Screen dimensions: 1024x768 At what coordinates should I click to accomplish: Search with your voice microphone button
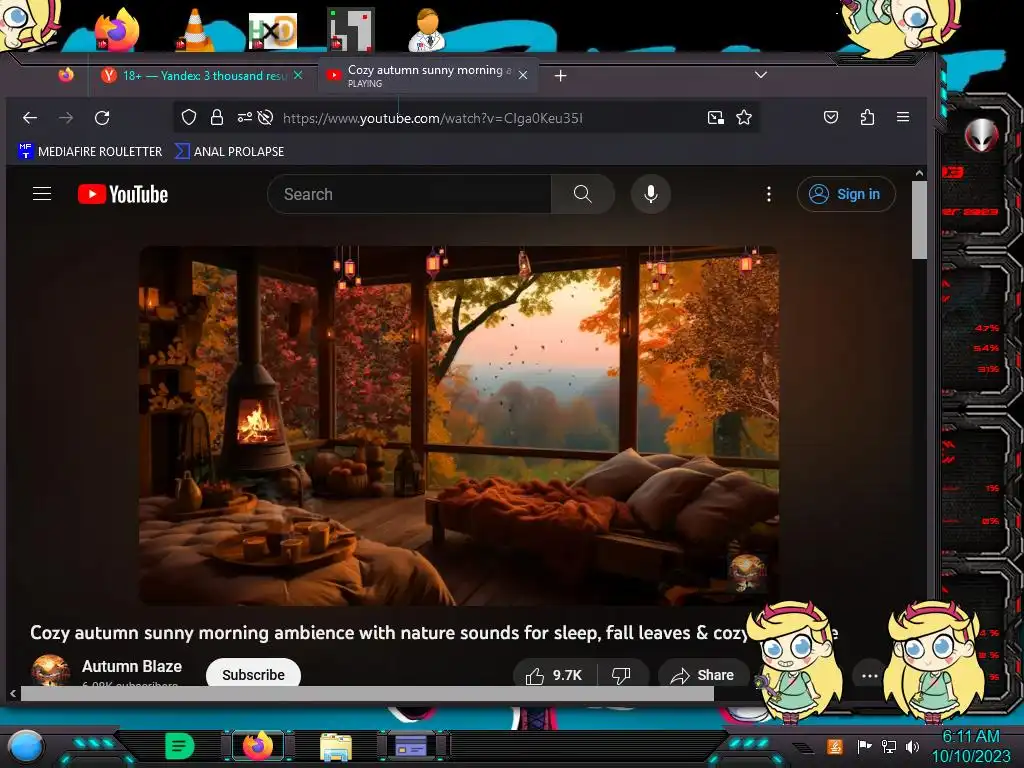pos(650,194)
